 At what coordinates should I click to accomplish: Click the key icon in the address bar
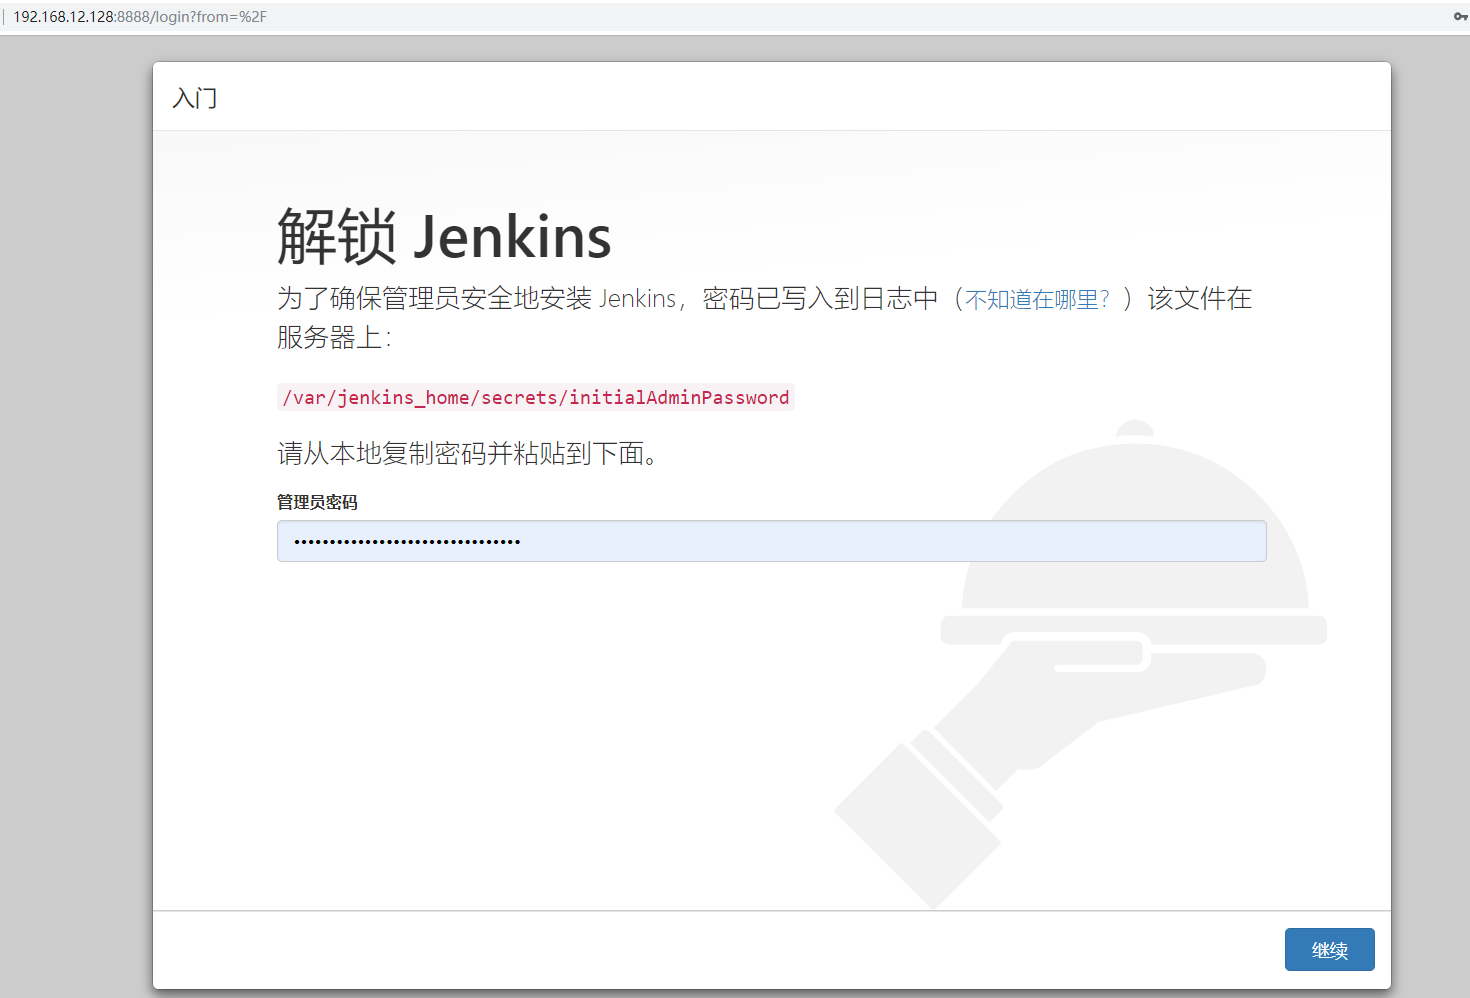[x=1460, y=16]
